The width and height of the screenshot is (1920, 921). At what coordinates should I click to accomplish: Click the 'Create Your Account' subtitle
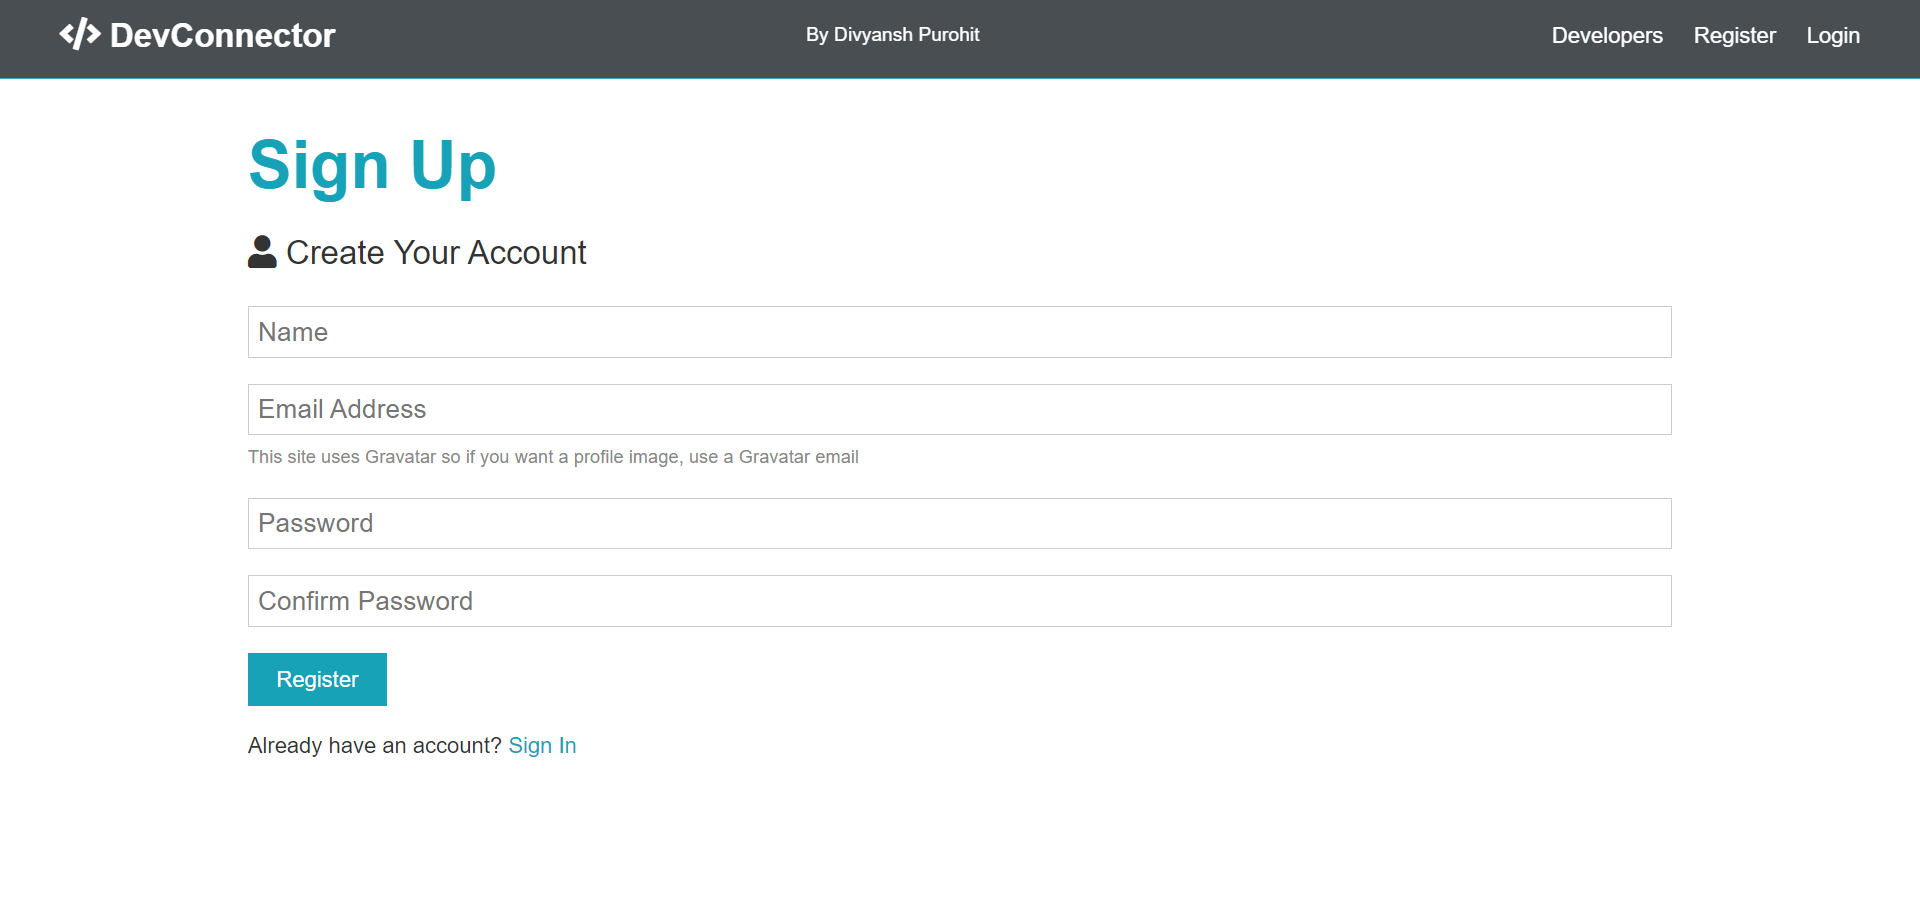(x=436, y=252)
